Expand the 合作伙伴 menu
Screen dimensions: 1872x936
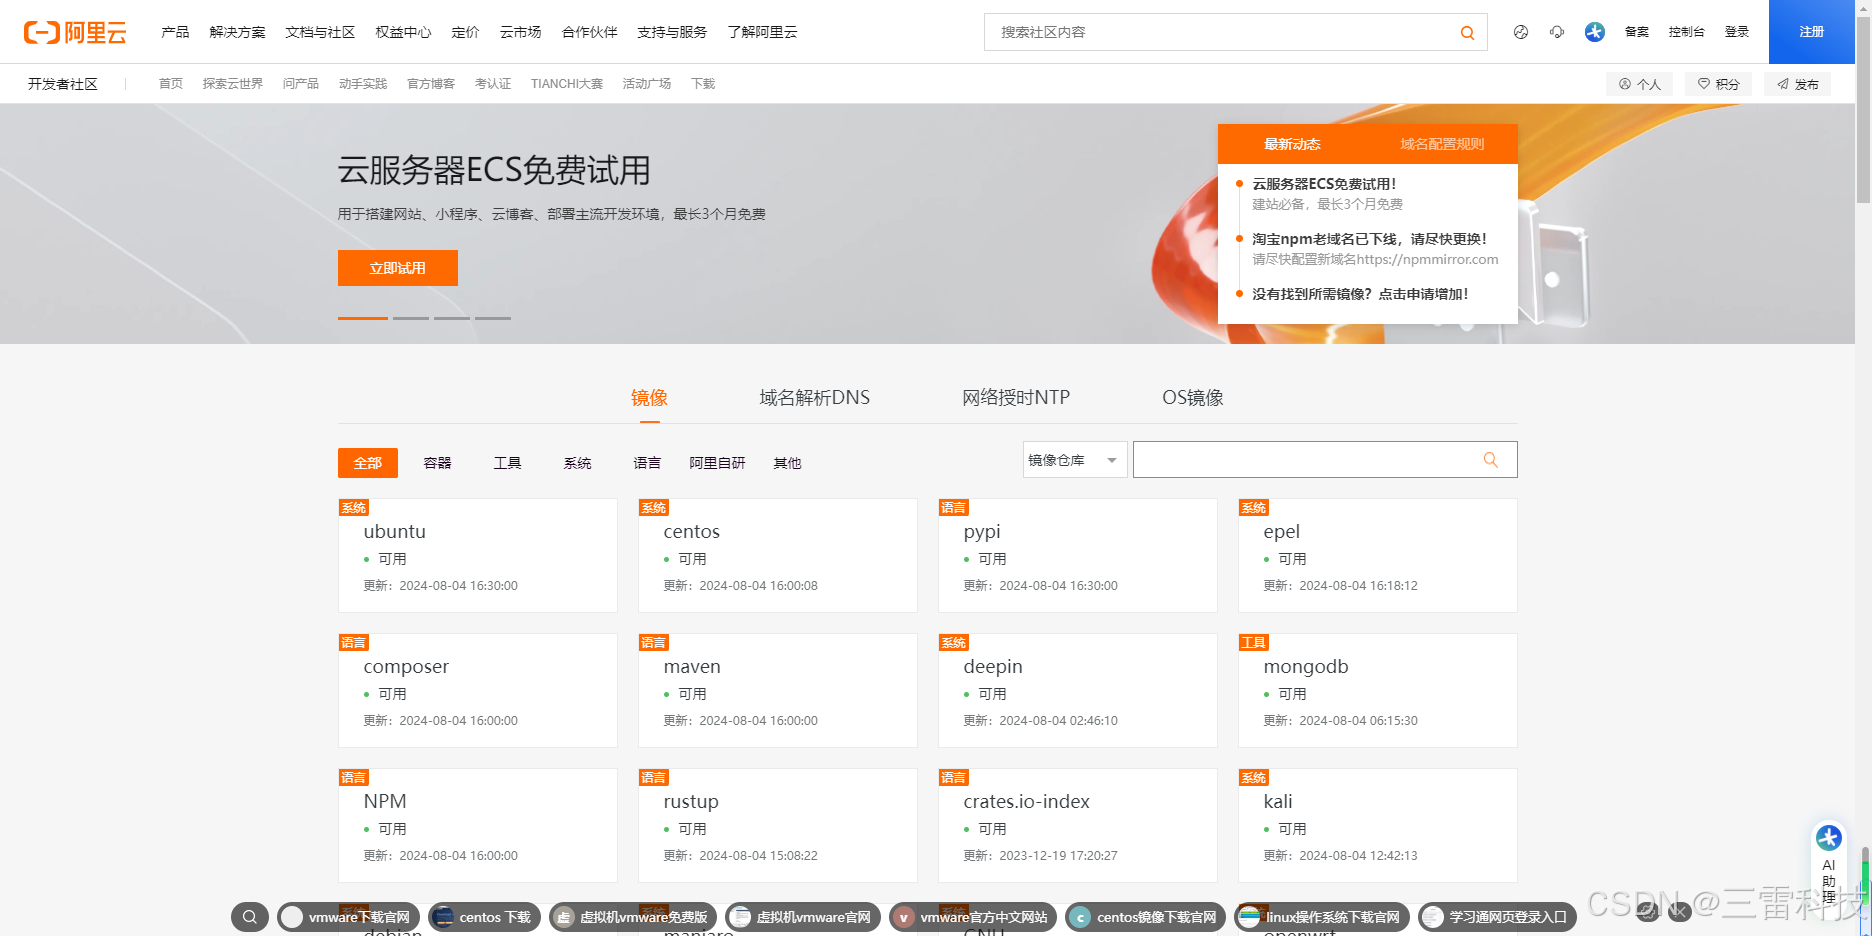click(x=590, y=32)
